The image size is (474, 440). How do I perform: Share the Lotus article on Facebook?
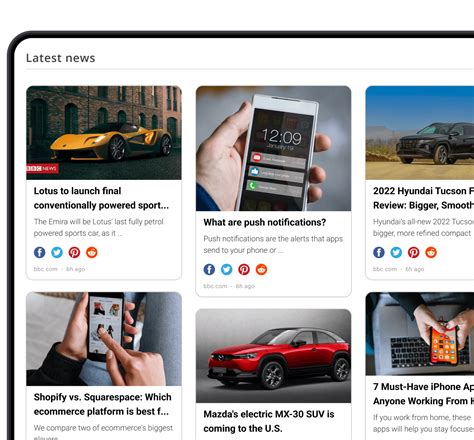[40, 252]
